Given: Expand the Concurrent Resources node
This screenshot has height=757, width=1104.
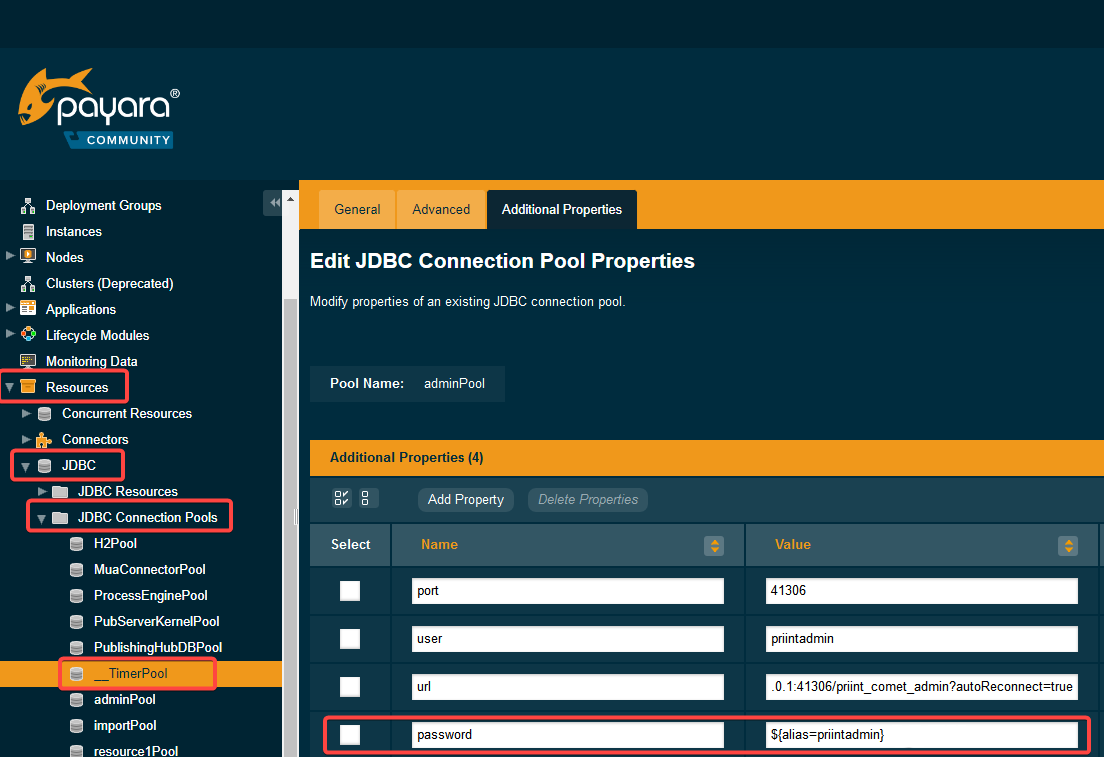Looking at the screenshot, I should 27,413.
